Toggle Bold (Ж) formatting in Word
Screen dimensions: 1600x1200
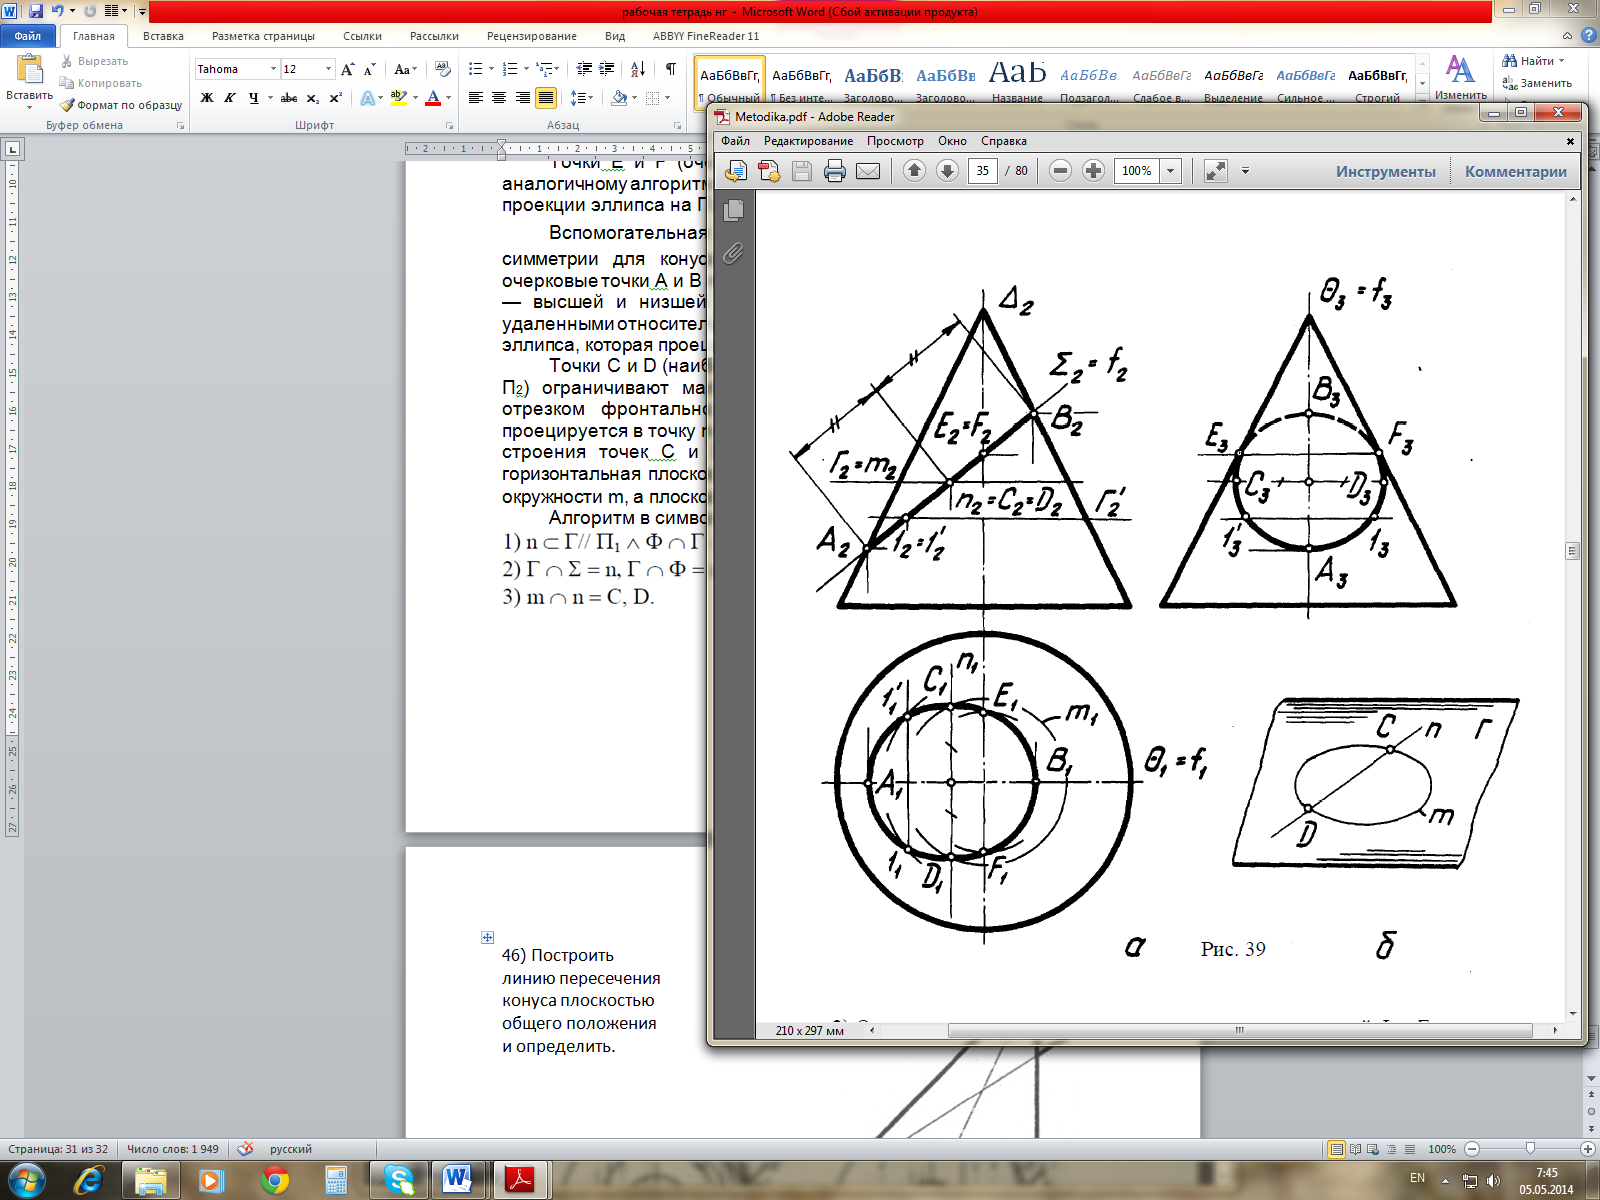pyautogui.click(x=207, y=98)
